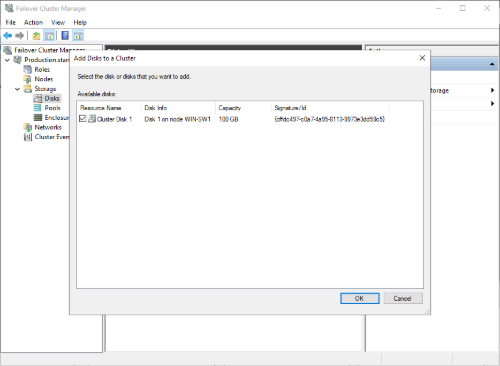The width and height of the screenshot is (500, 366).
Task: Click the "Disk 1 on node WIN-SW1" cell
Action: tap(177, 119)
